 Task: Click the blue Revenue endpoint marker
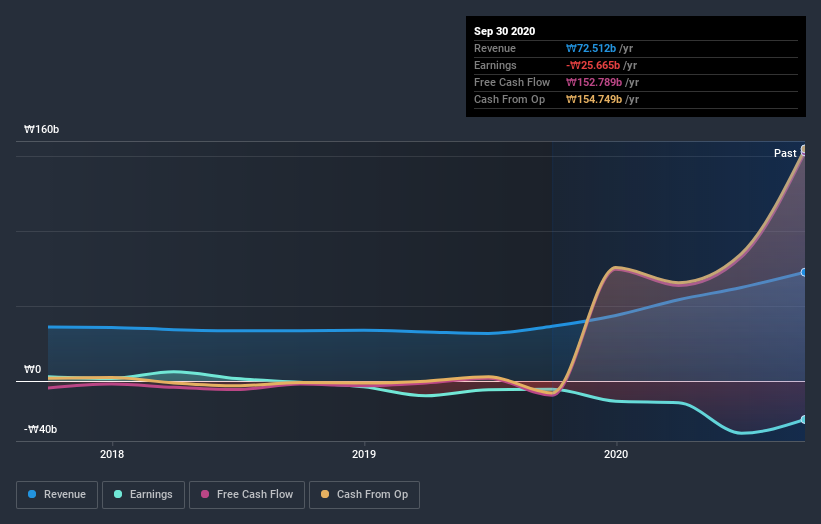804,272
